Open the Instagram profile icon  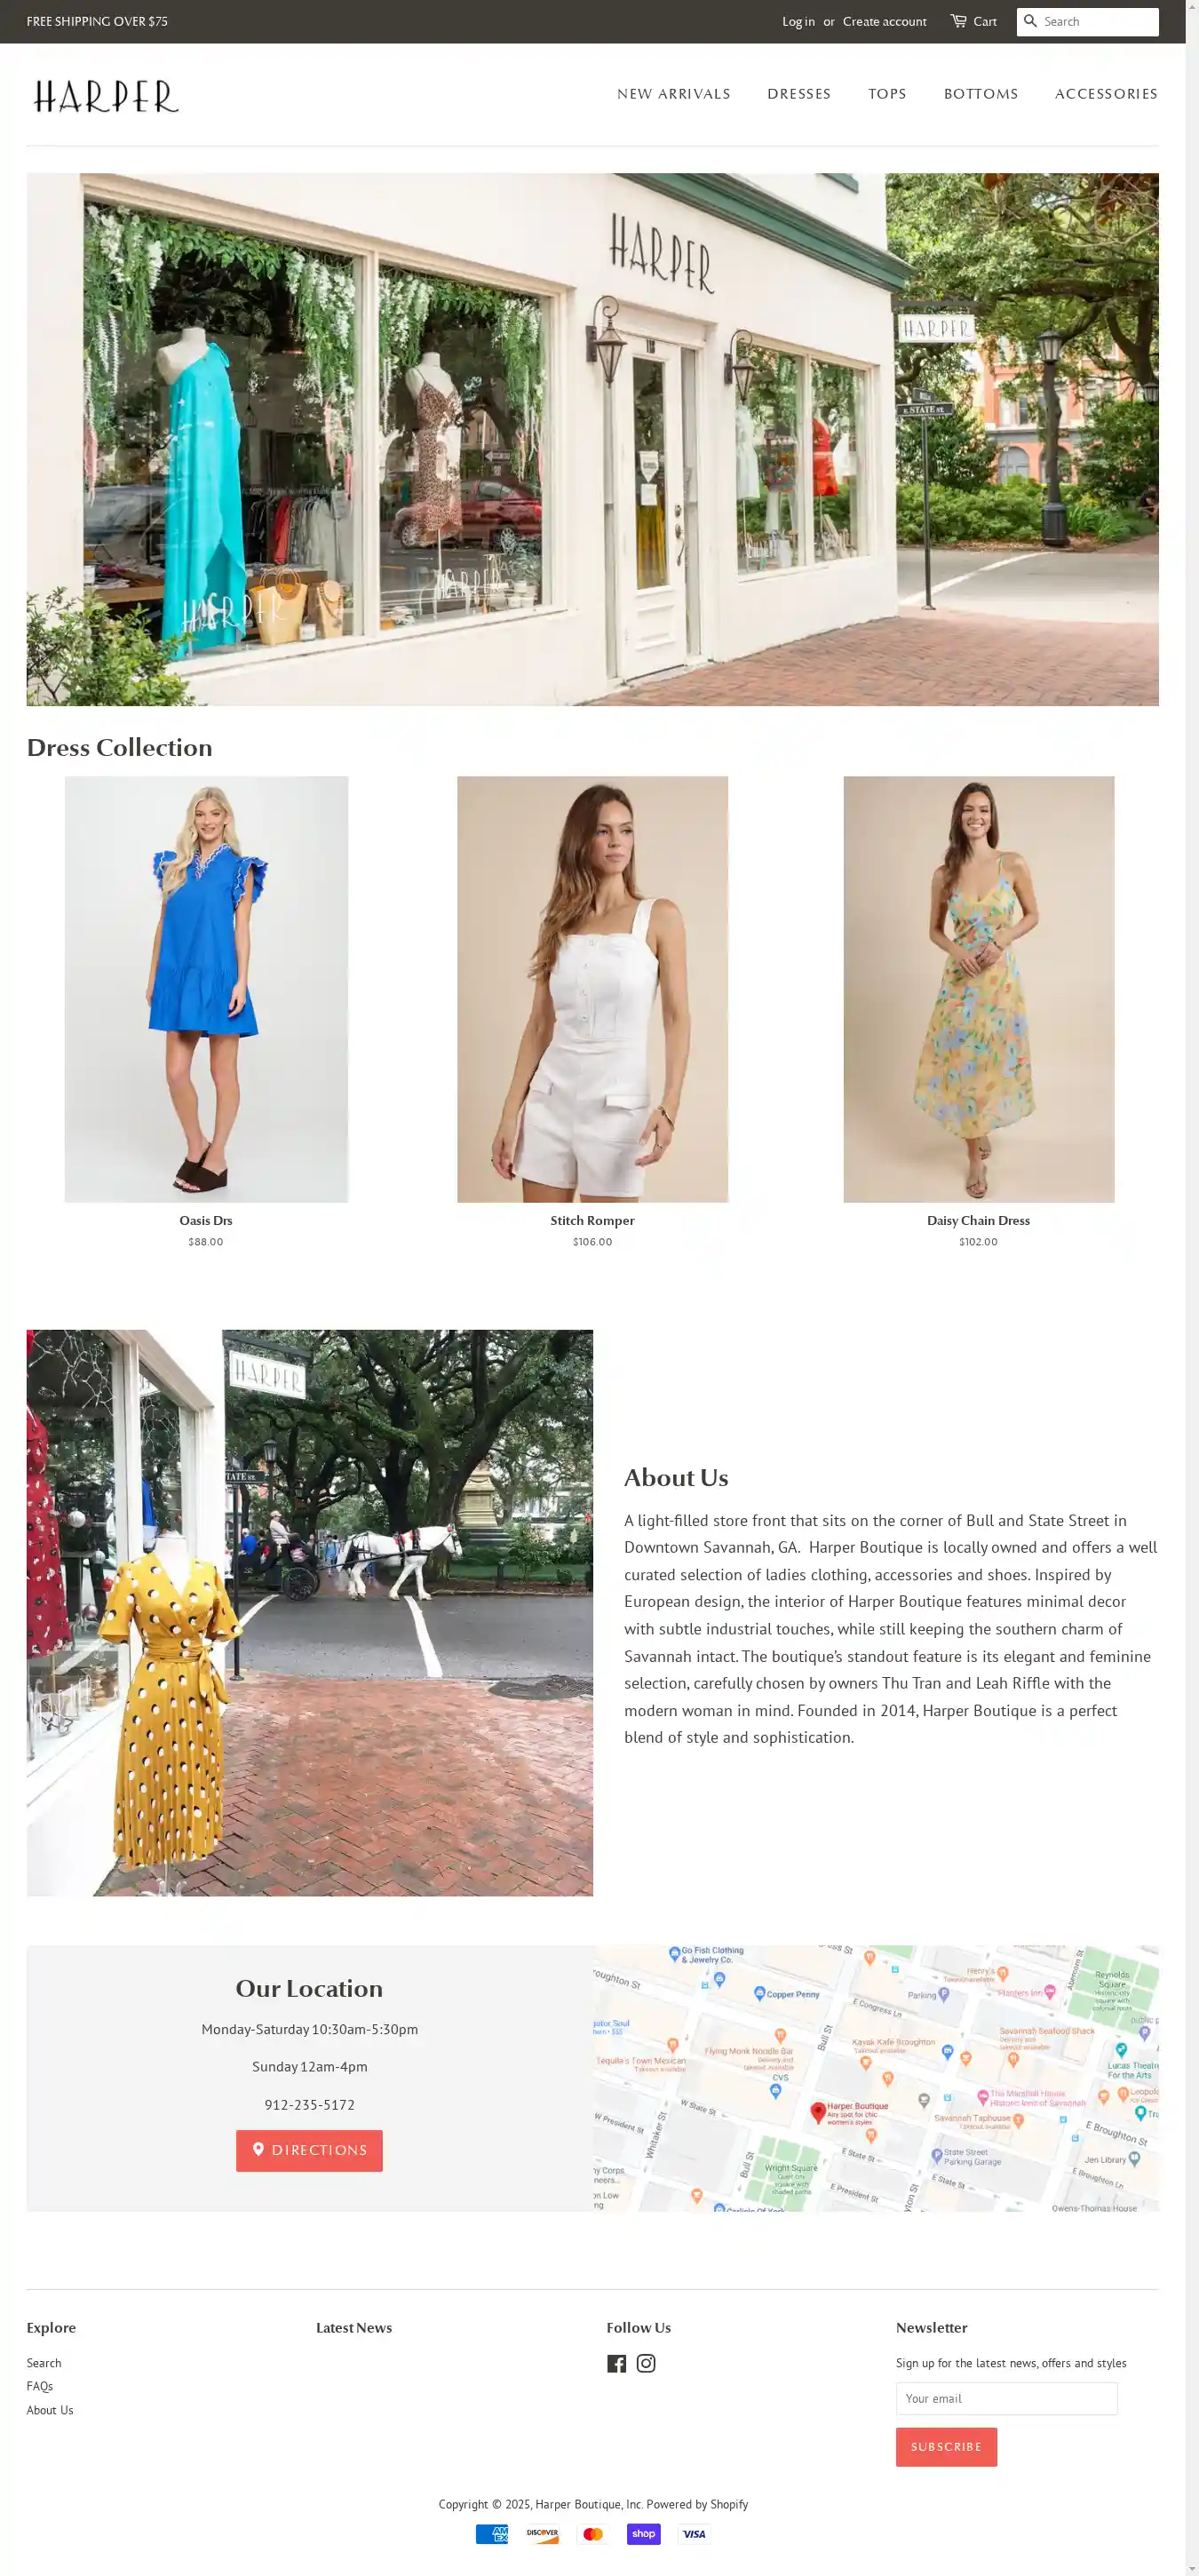pos(646,2363)
